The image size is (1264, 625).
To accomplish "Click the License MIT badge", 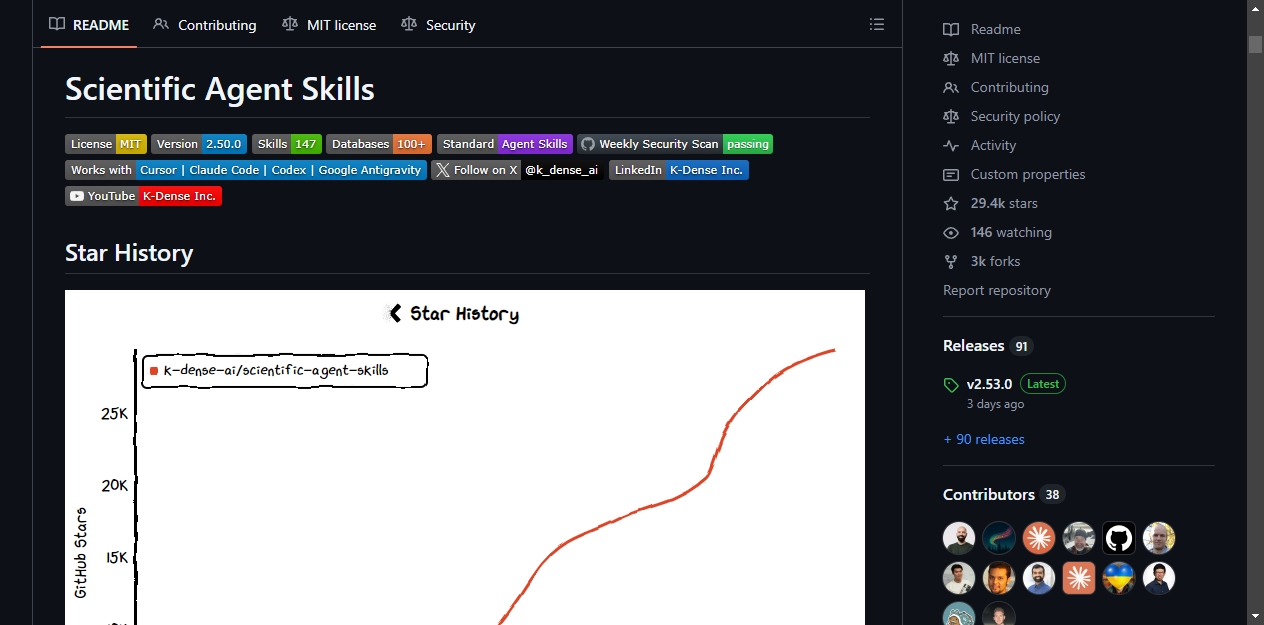I will (x=106, y=144).
